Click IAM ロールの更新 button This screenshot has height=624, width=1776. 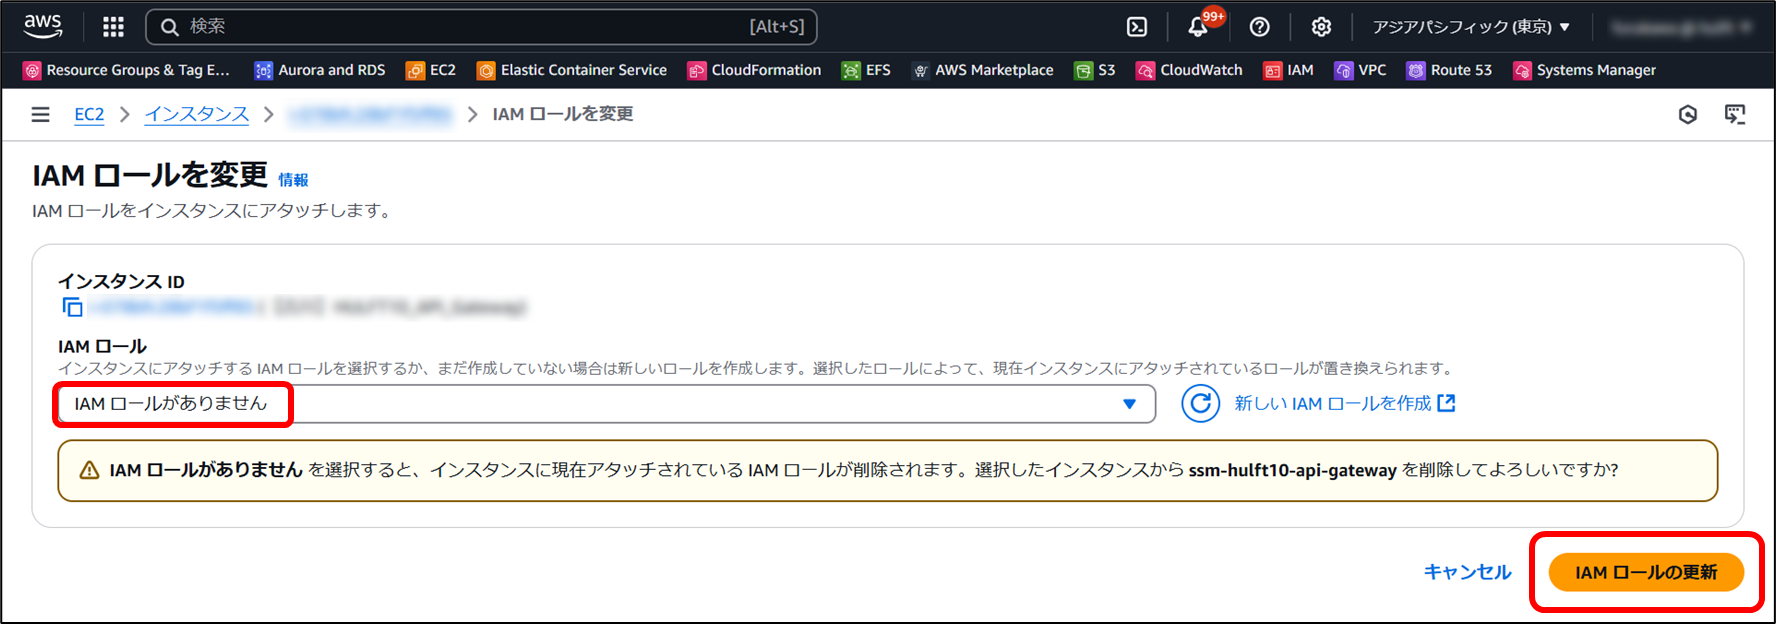(1646, 572)
